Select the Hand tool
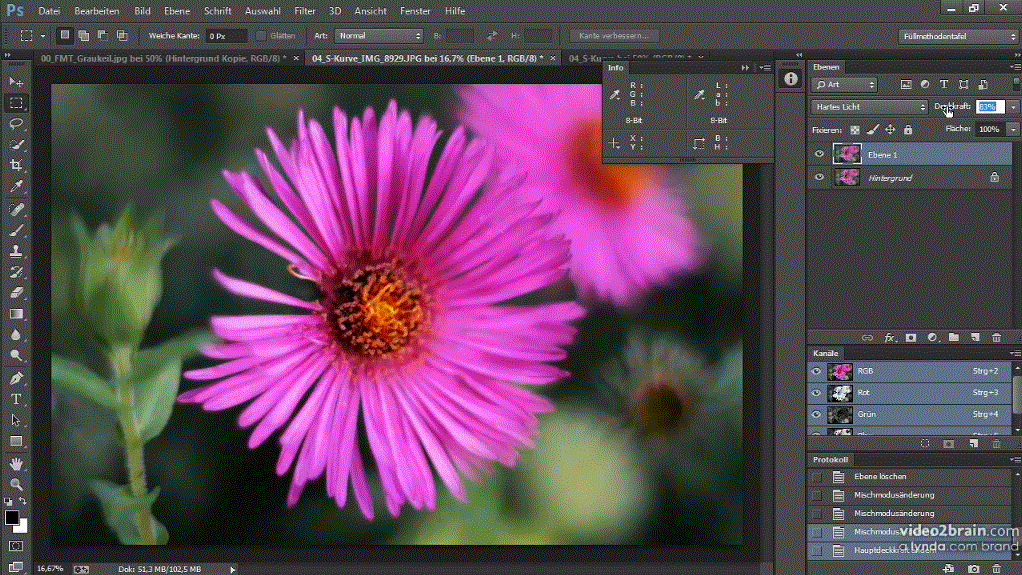Image resolution: width=1022 pixels, height=575 pixels. click(x=16, y=464)
